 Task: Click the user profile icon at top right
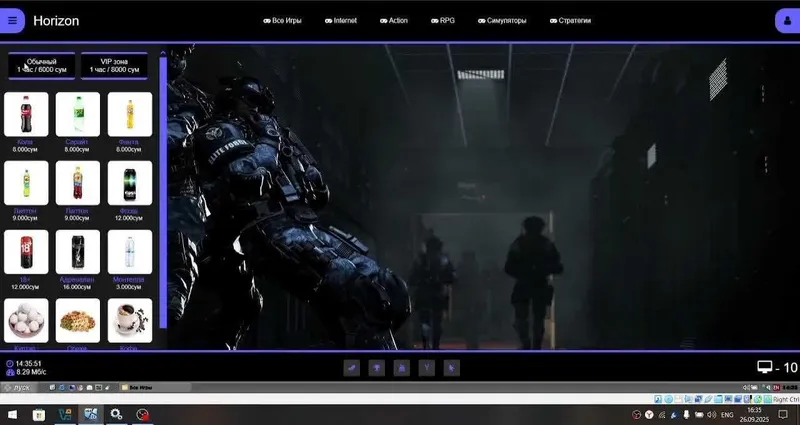tap(787, 21)
